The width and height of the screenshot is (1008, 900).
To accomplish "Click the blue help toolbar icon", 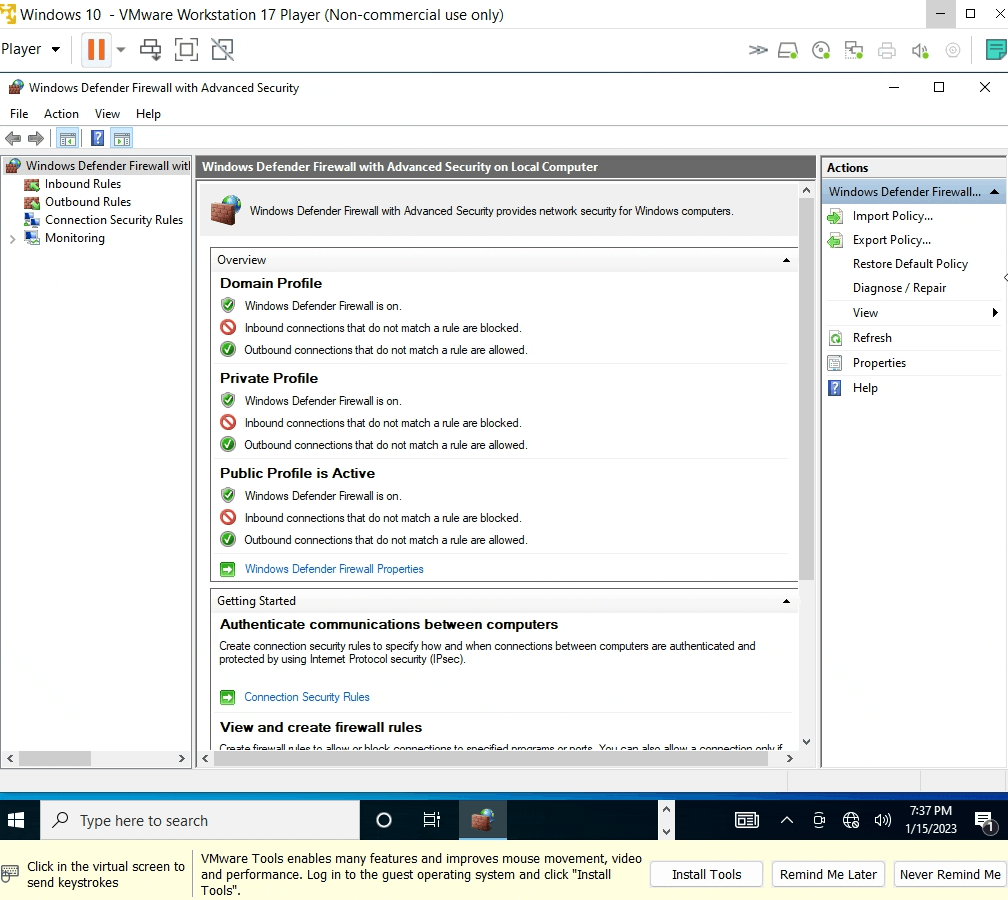I will 97,138.
